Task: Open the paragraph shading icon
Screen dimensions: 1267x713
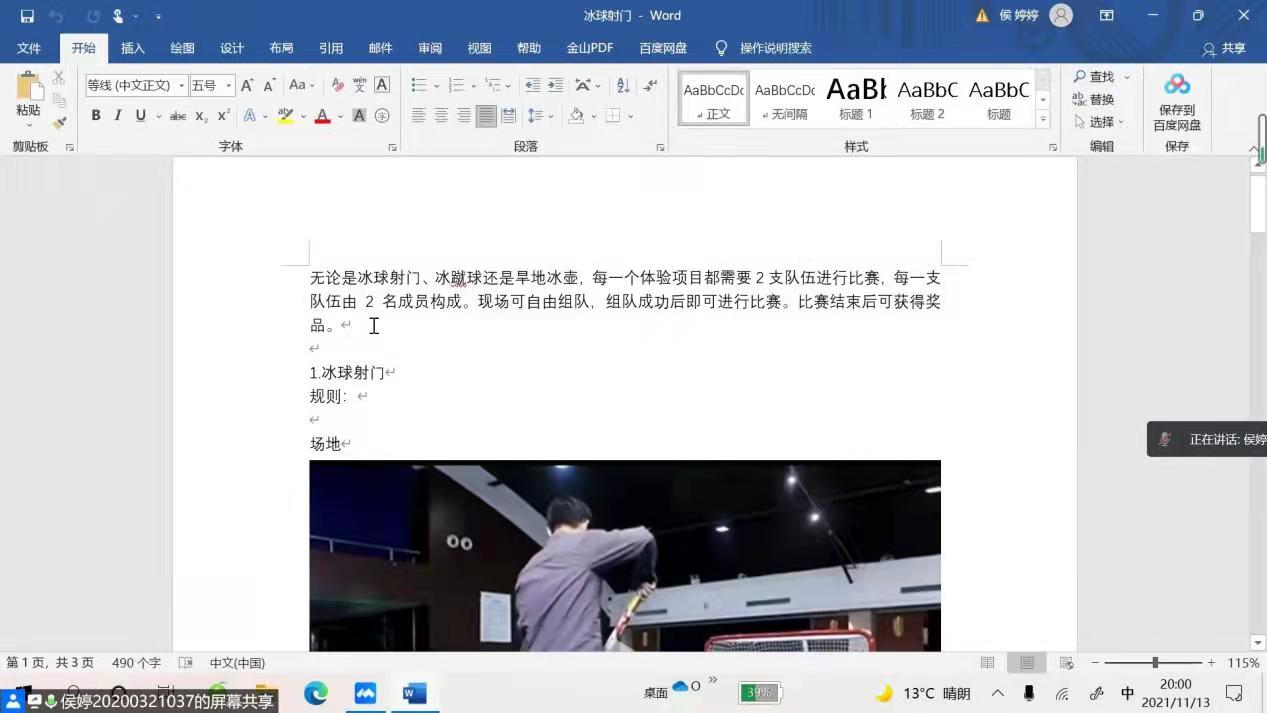Action: [577, 117]
